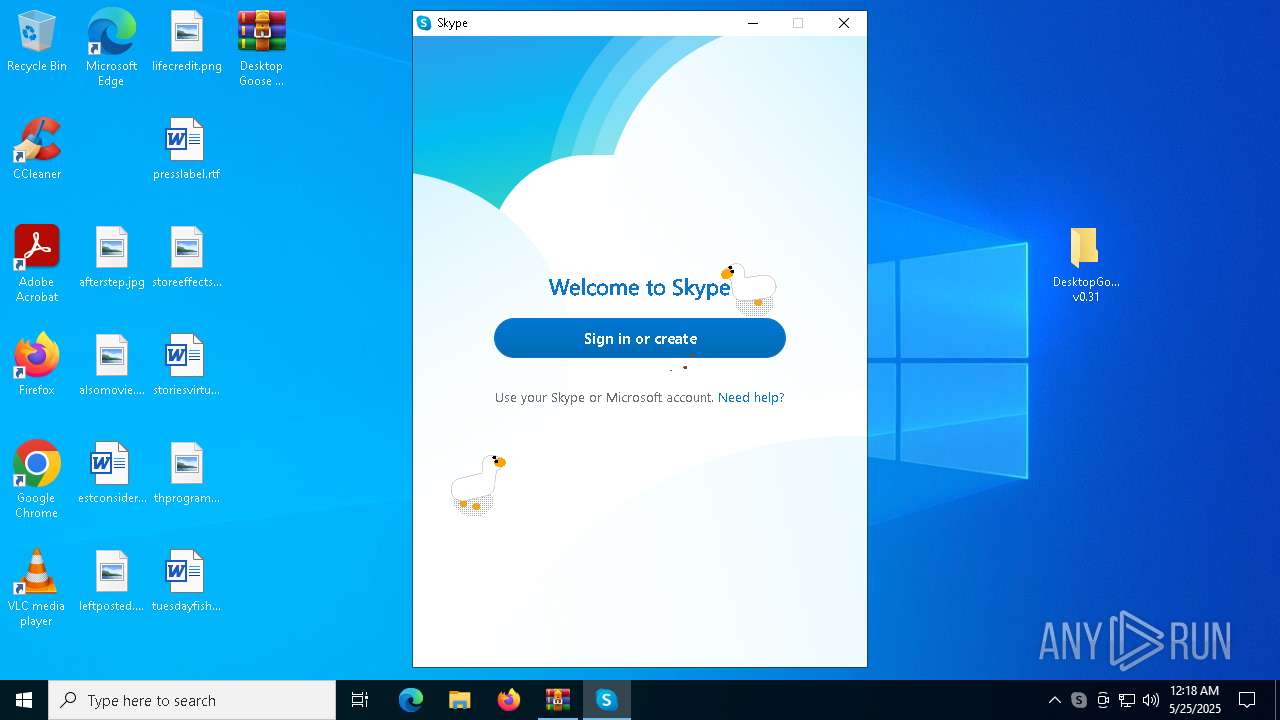Open Task View on the taskbar

(x=360, y=700)
